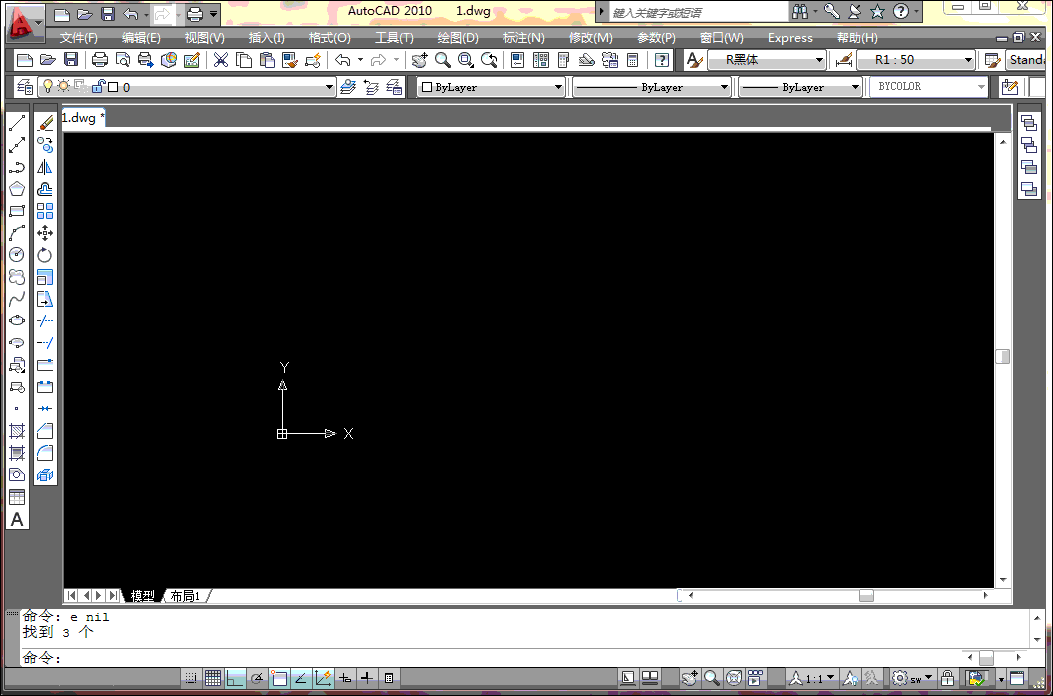This screenshot has height=696, width=1053.
Task: Select the Polygon draw tool
Action: 17,189
